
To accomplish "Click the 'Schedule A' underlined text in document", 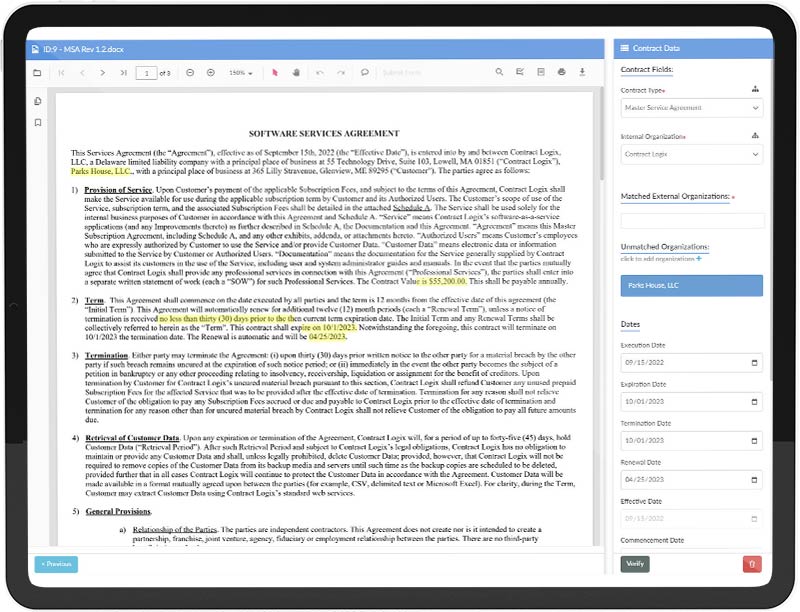I will pos(411,208).
